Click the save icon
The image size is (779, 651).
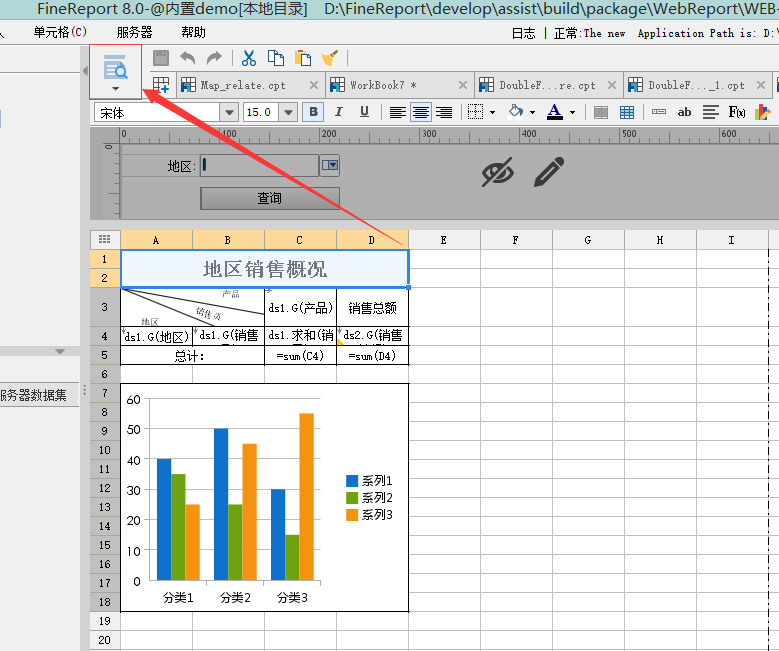(x=161, y=58)
